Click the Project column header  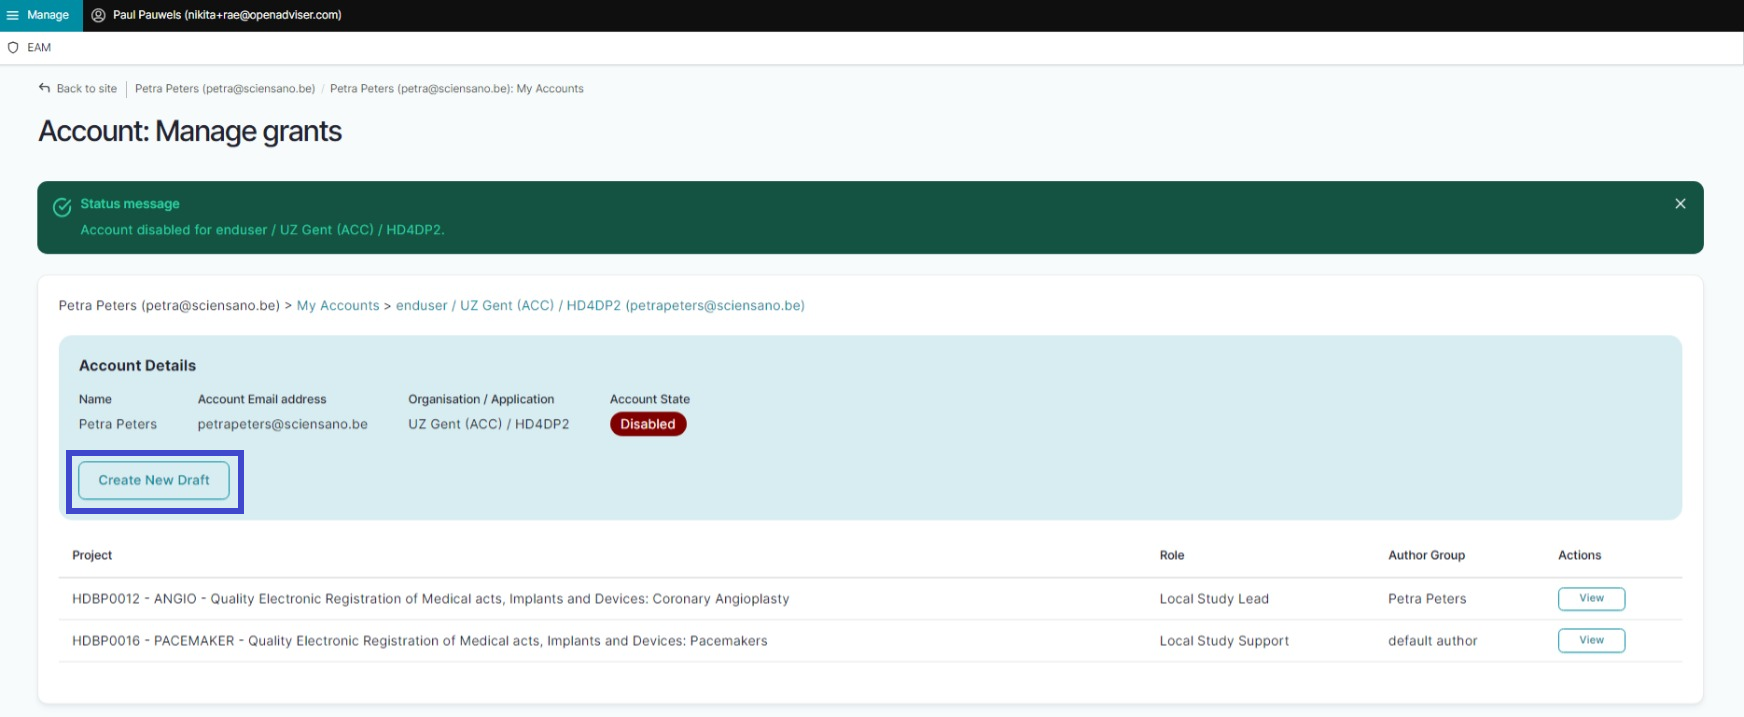(x=92, y=556)
